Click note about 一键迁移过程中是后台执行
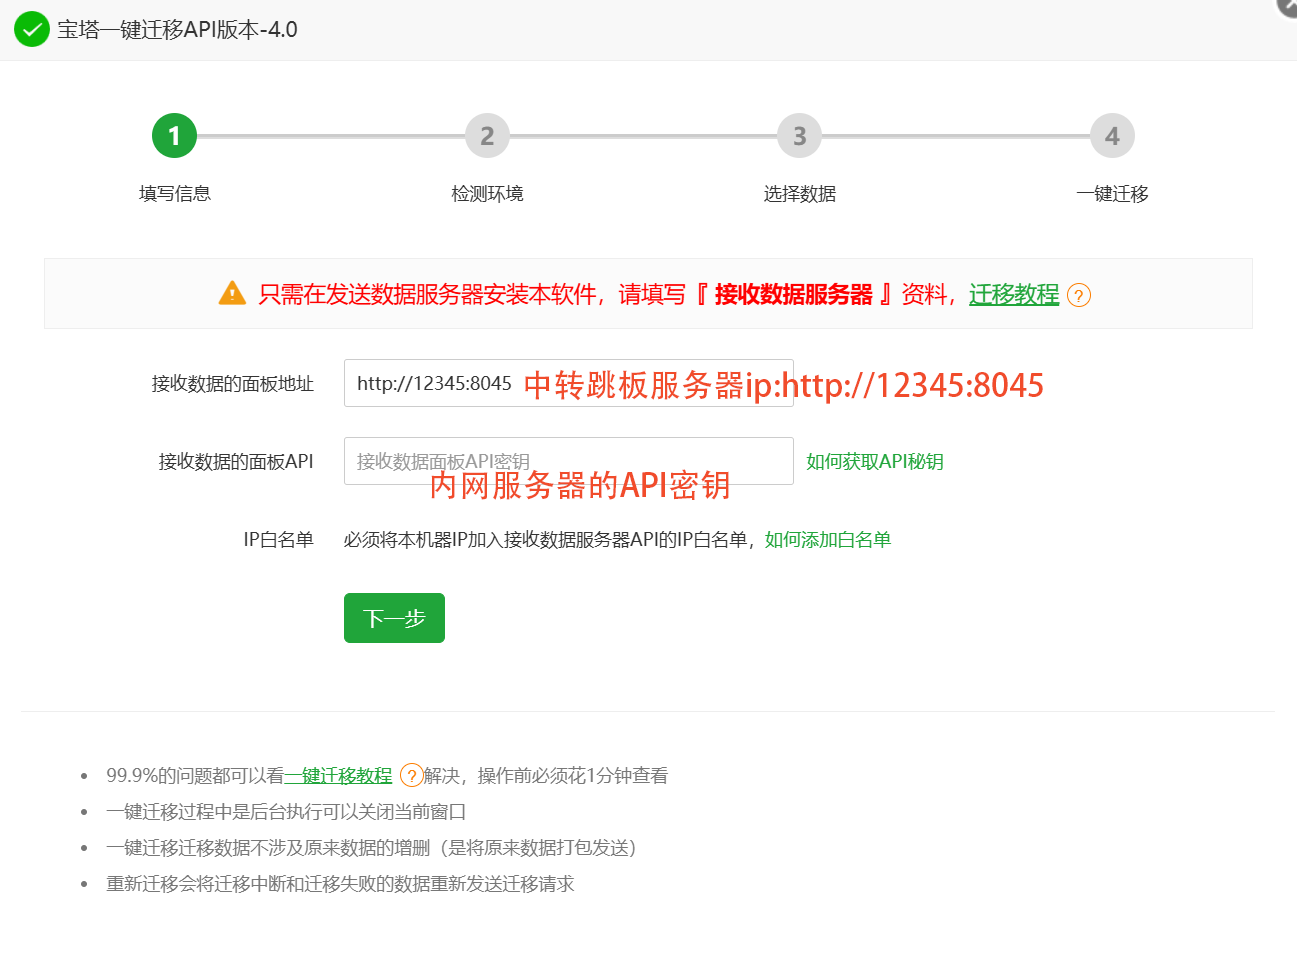1297x969 pixels. 286,812
